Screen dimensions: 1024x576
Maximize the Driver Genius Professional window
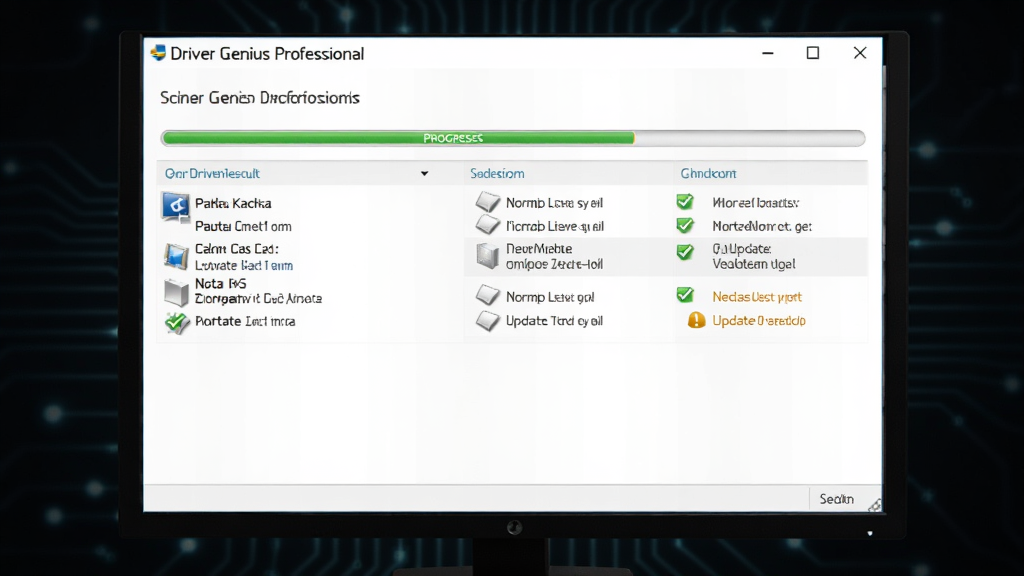813,53
